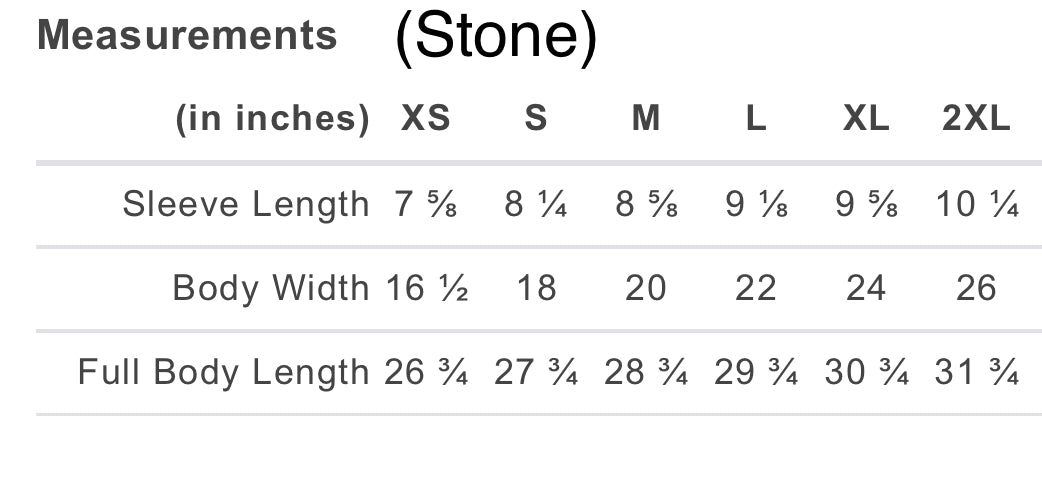The image size is (1042, 482).
Task: Select the XS size column header
Action: 426,119
